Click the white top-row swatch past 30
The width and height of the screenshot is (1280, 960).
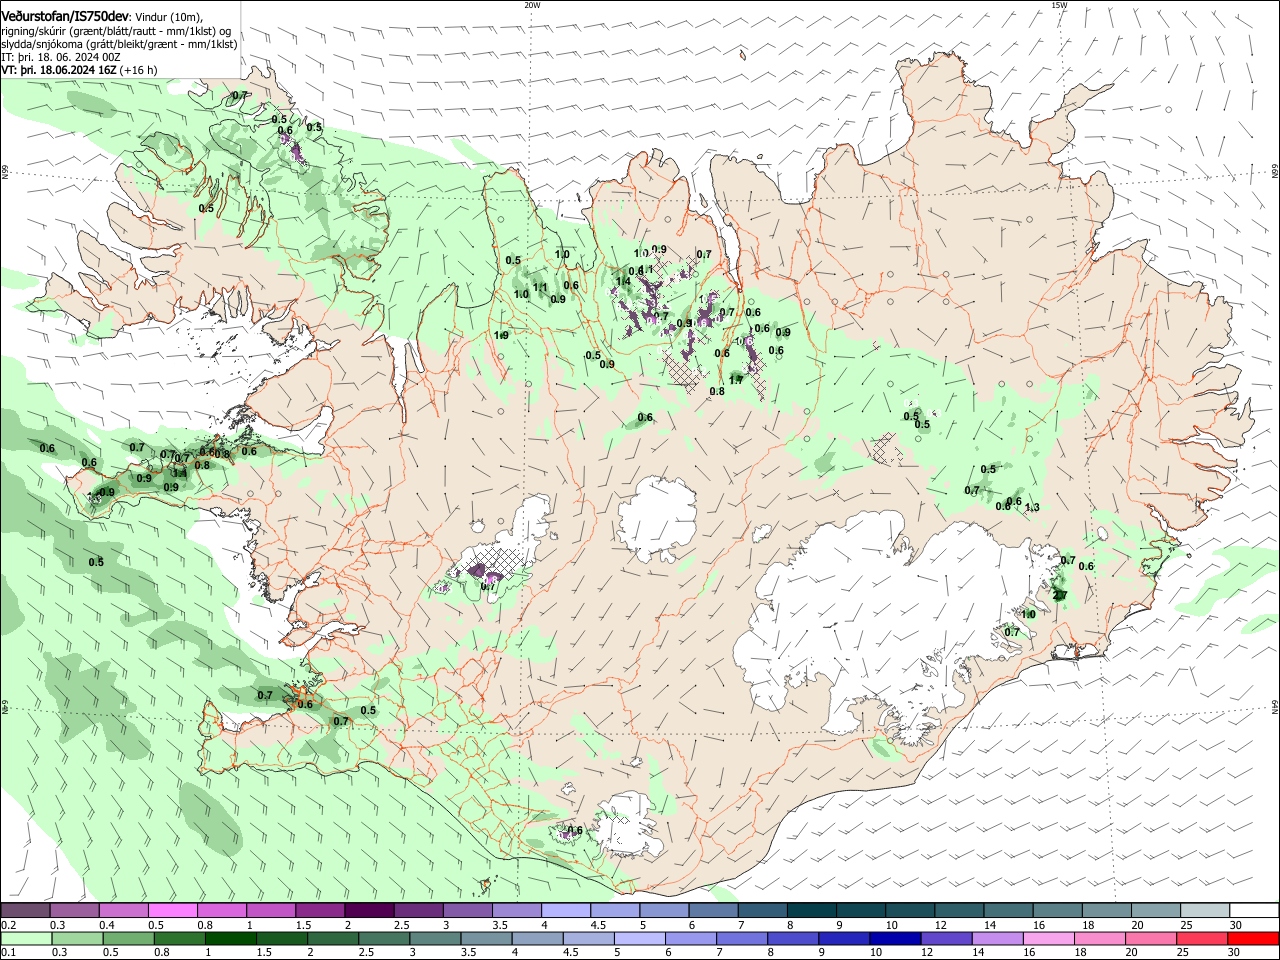tap(1253, 911)
